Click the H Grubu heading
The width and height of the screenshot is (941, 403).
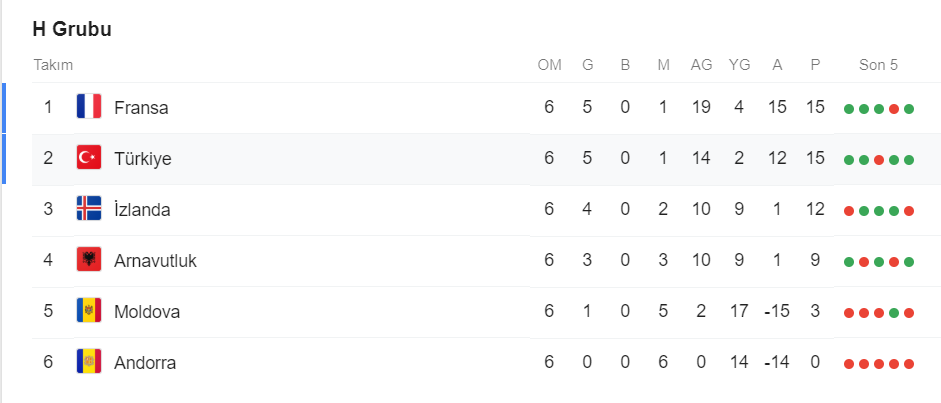coord(72,29)
